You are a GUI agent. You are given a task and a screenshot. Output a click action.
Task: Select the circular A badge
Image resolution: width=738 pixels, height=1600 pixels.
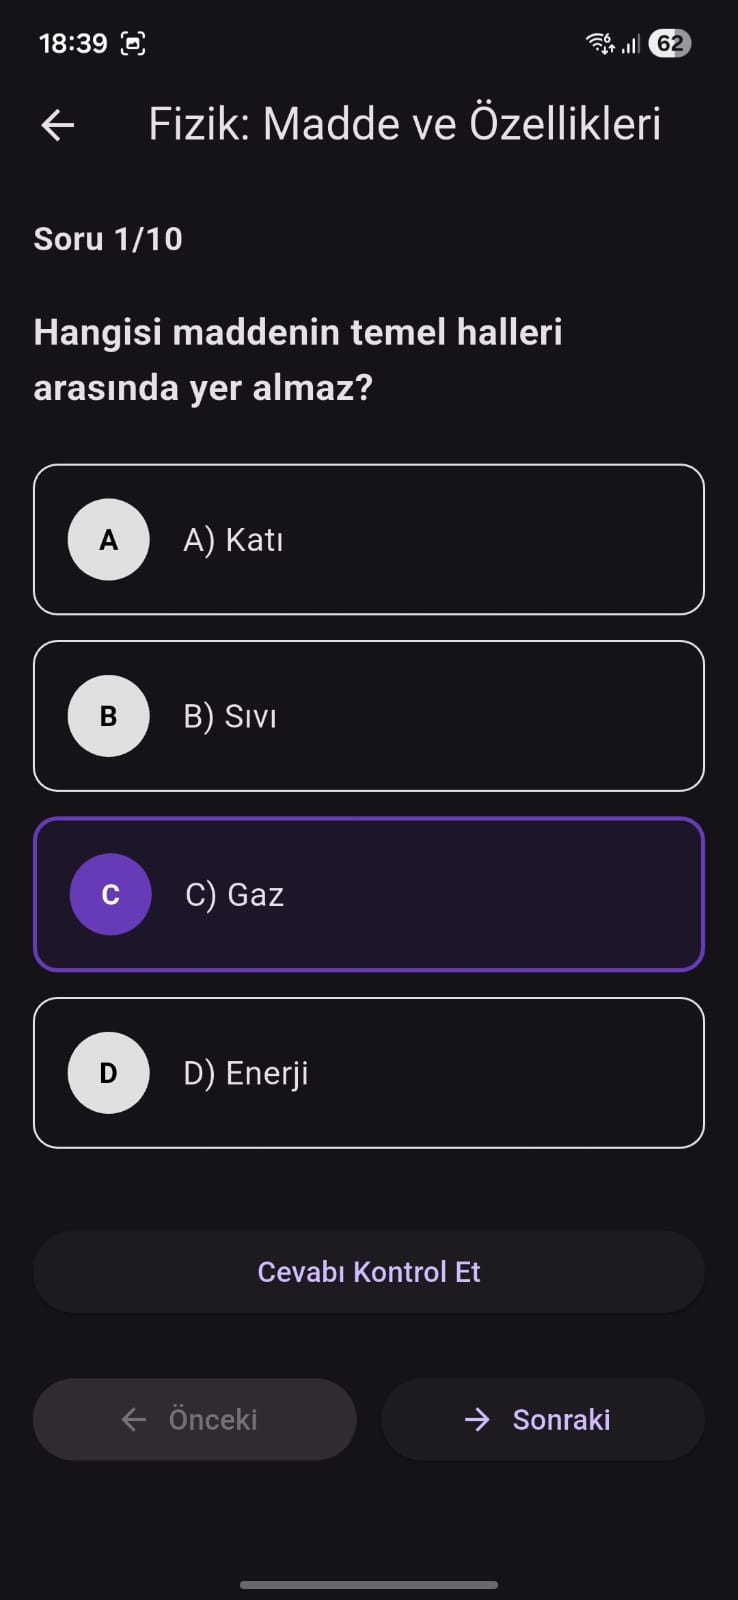[x=108, y=540]
